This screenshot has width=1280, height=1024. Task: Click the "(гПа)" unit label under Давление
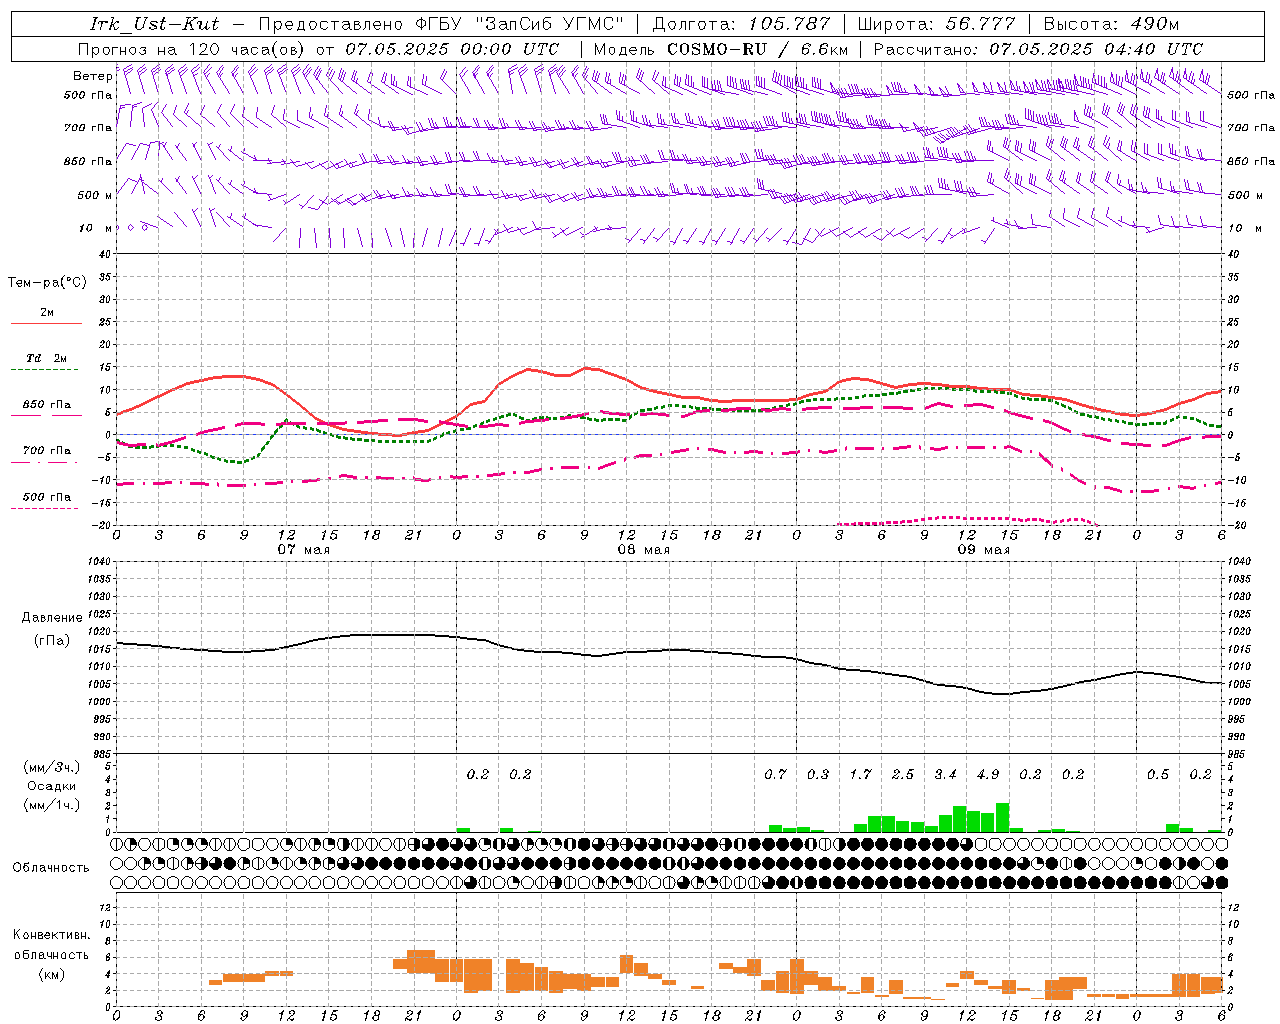(x=52, y=640)
